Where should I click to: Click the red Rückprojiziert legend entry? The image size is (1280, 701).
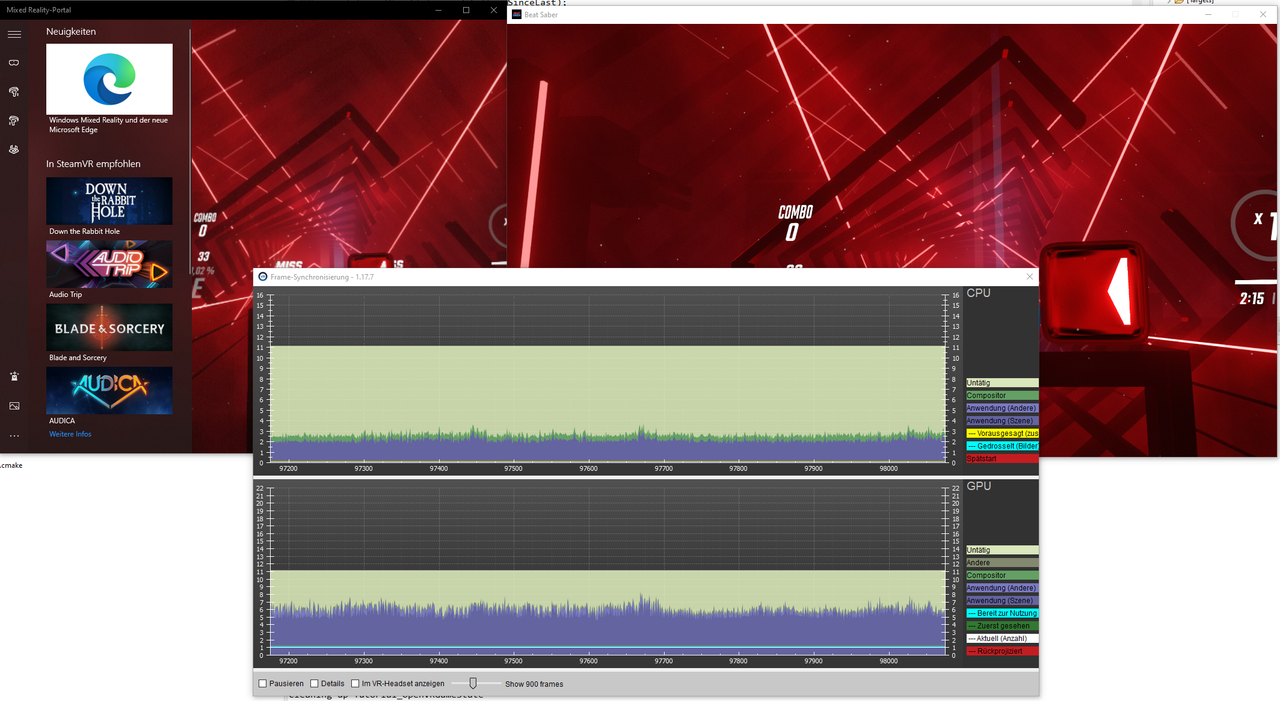pos(1002,651)
